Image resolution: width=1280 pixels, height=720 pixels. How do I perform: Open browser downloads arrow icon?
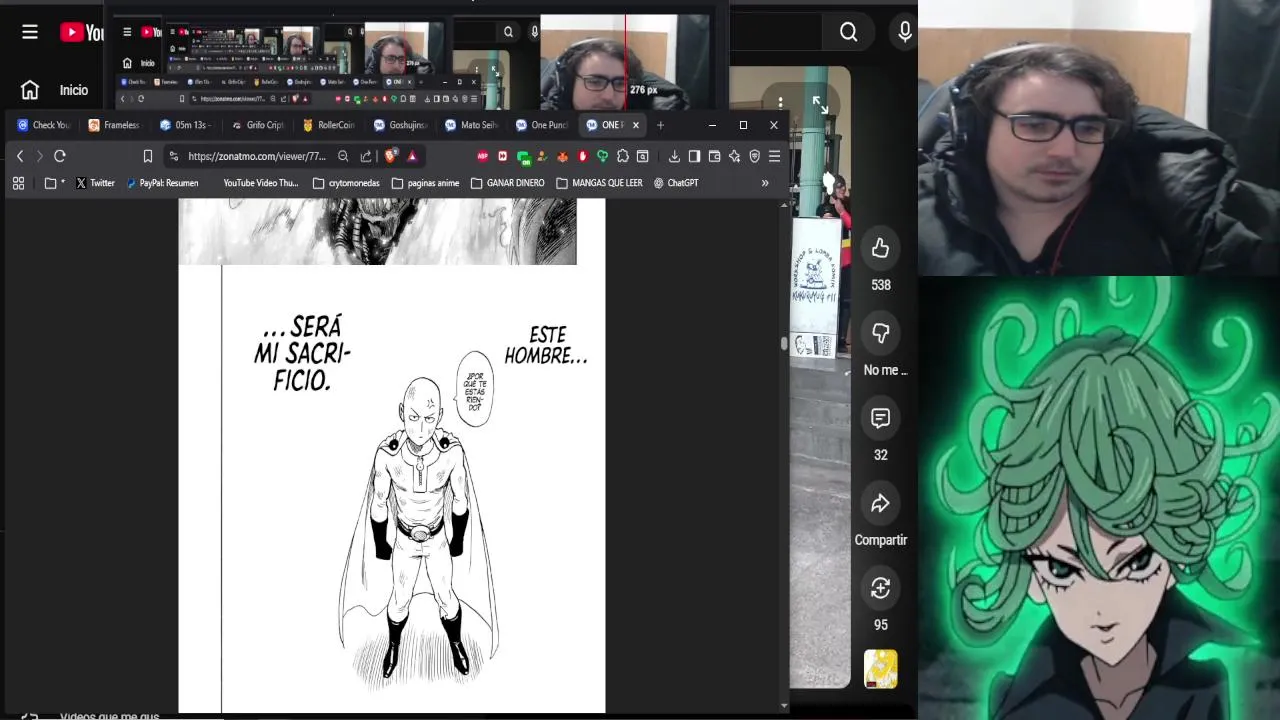click(674, 156)
